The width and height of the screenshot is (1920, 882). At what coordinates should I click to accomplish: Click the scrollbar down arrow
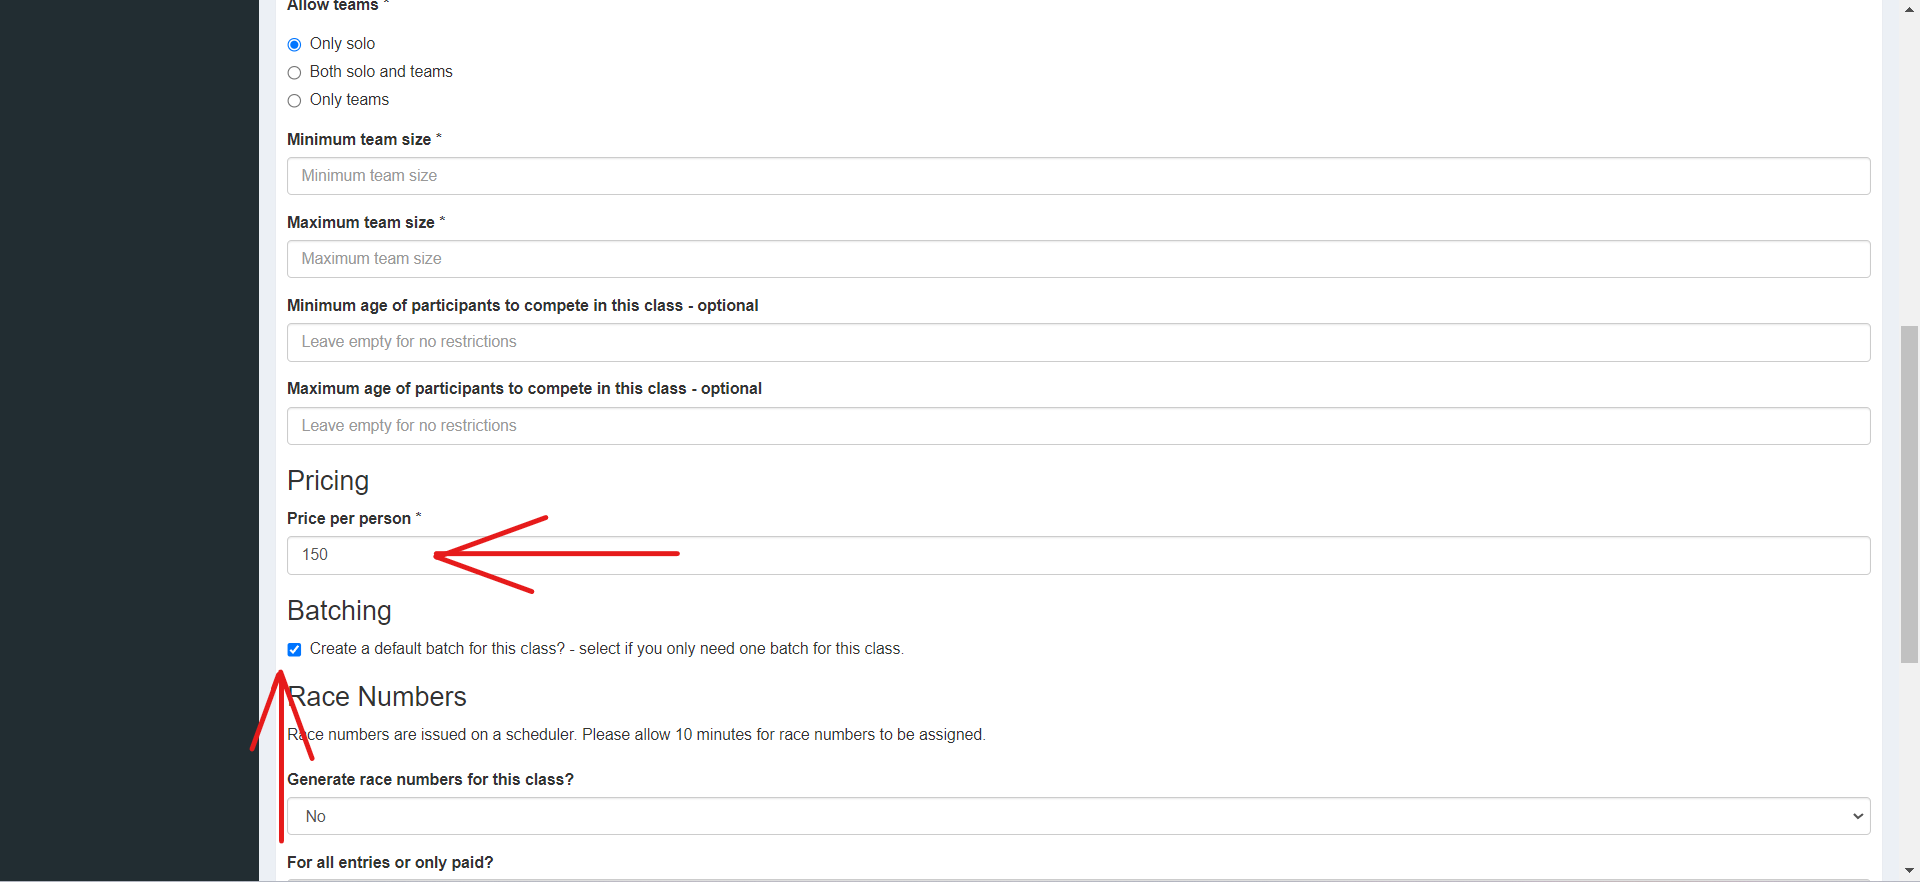[x=1909, y=871]
